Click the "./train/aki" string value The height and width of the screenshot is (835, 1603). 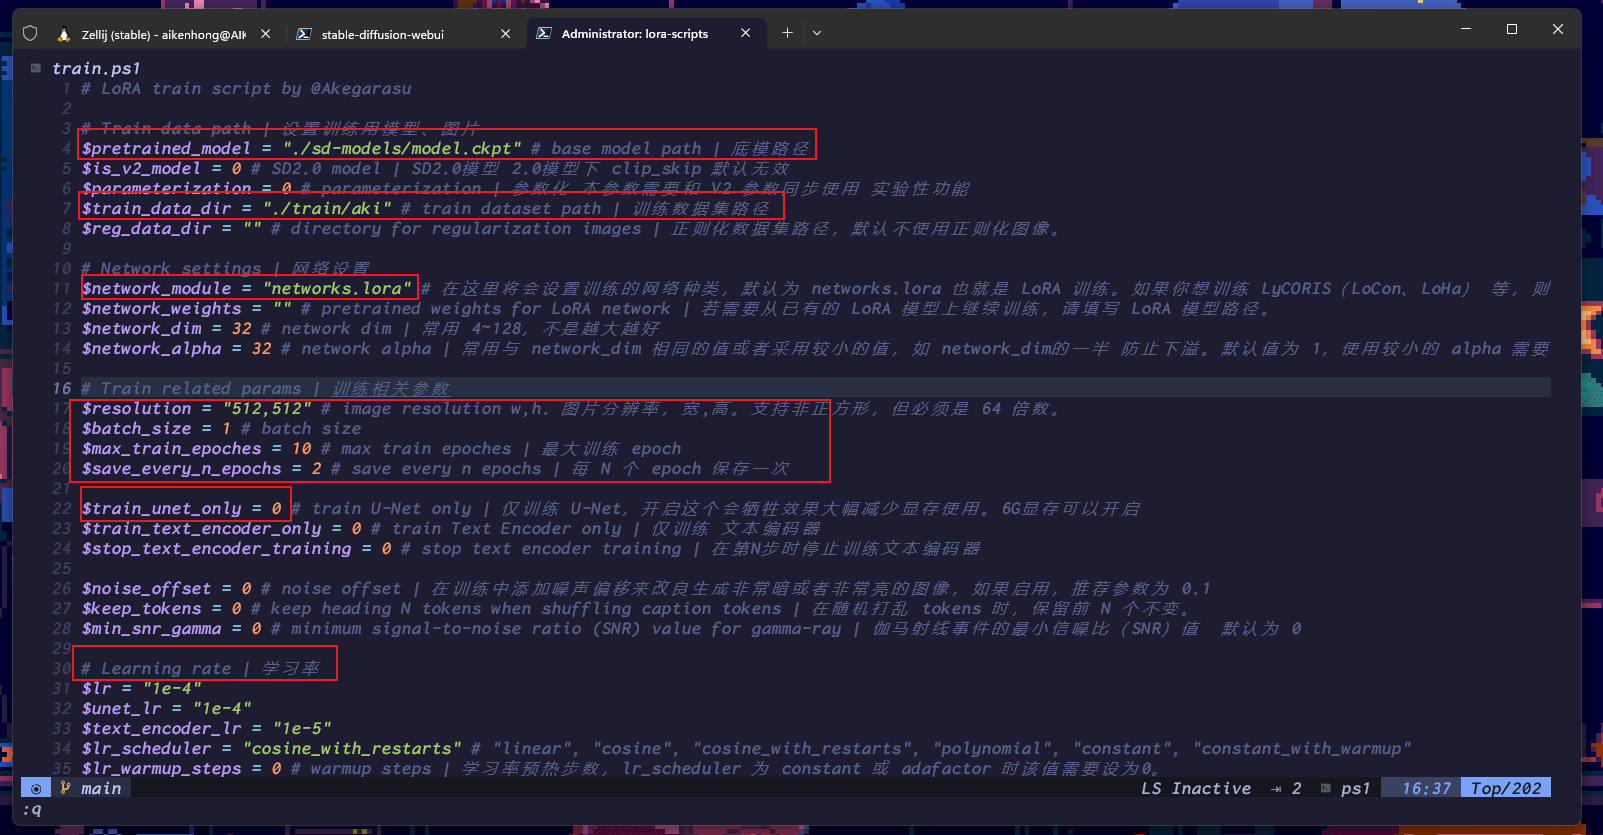326,208
